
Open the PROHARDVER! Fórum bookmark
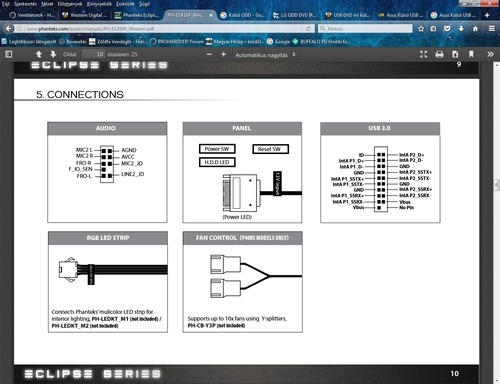pyautogui.click(x=177, y=42)
